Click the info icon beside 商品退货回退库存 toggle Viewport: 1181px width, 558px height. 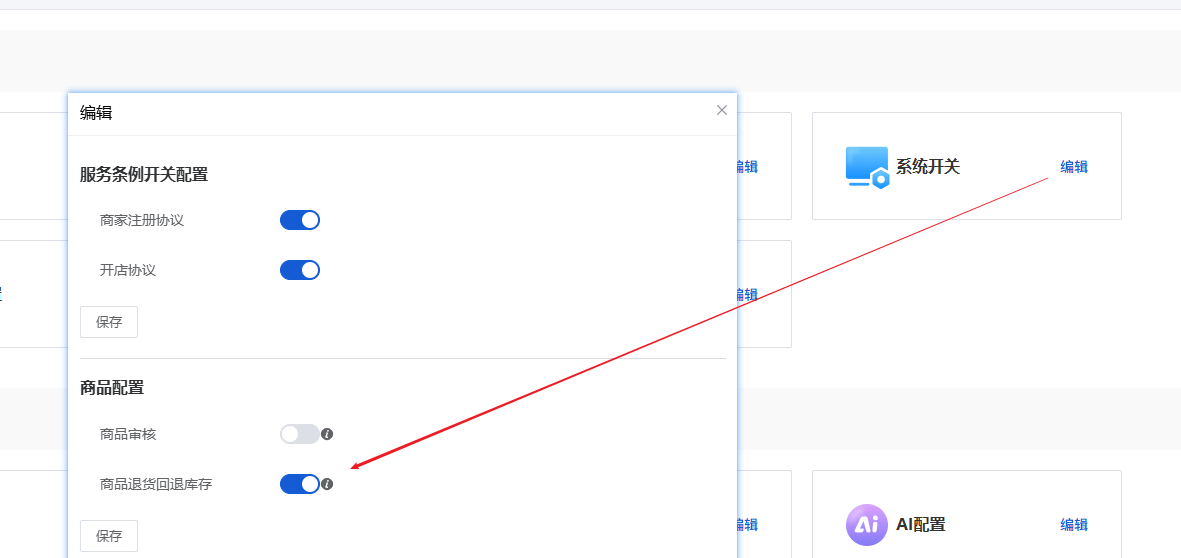(x=327, y=484)
